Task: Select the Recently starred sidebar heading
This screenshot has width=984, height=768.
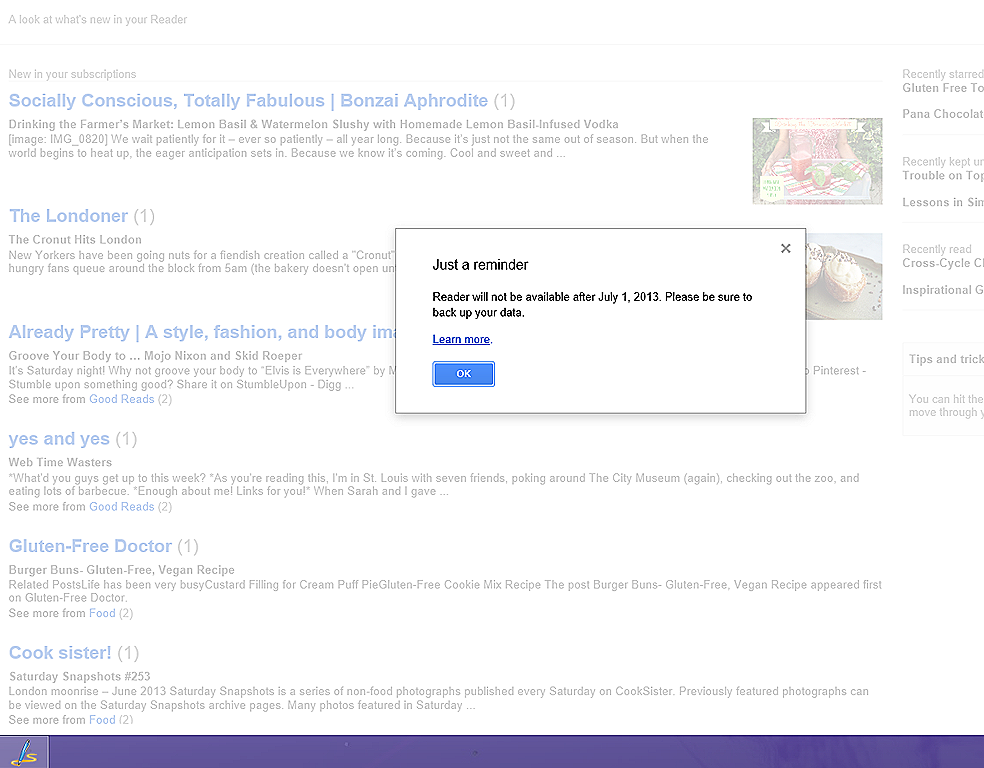Action: (x=943, y=73)
